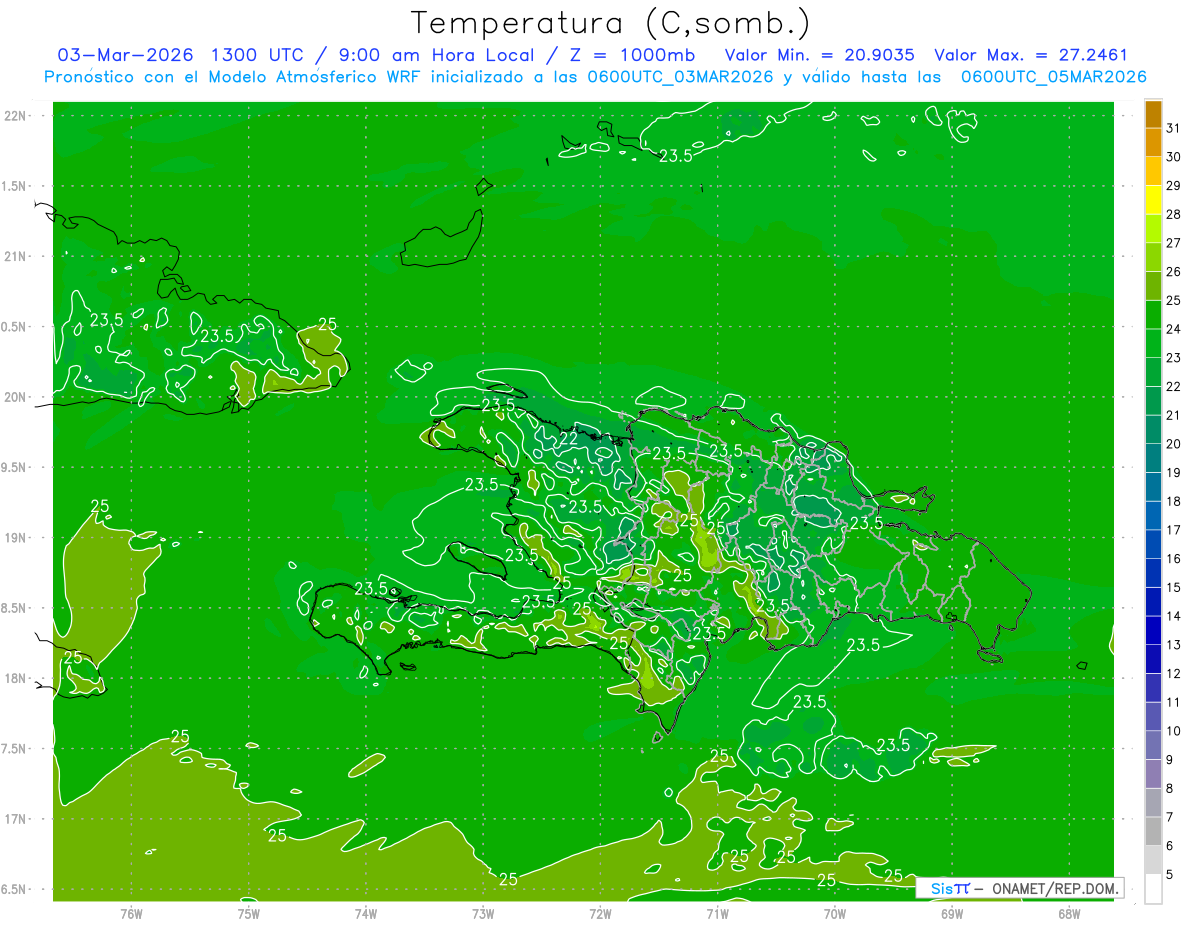Screen dimensions: 1200x927
Task: Click legend color block between 28 and 29
Action: (x=1153, y=199)
